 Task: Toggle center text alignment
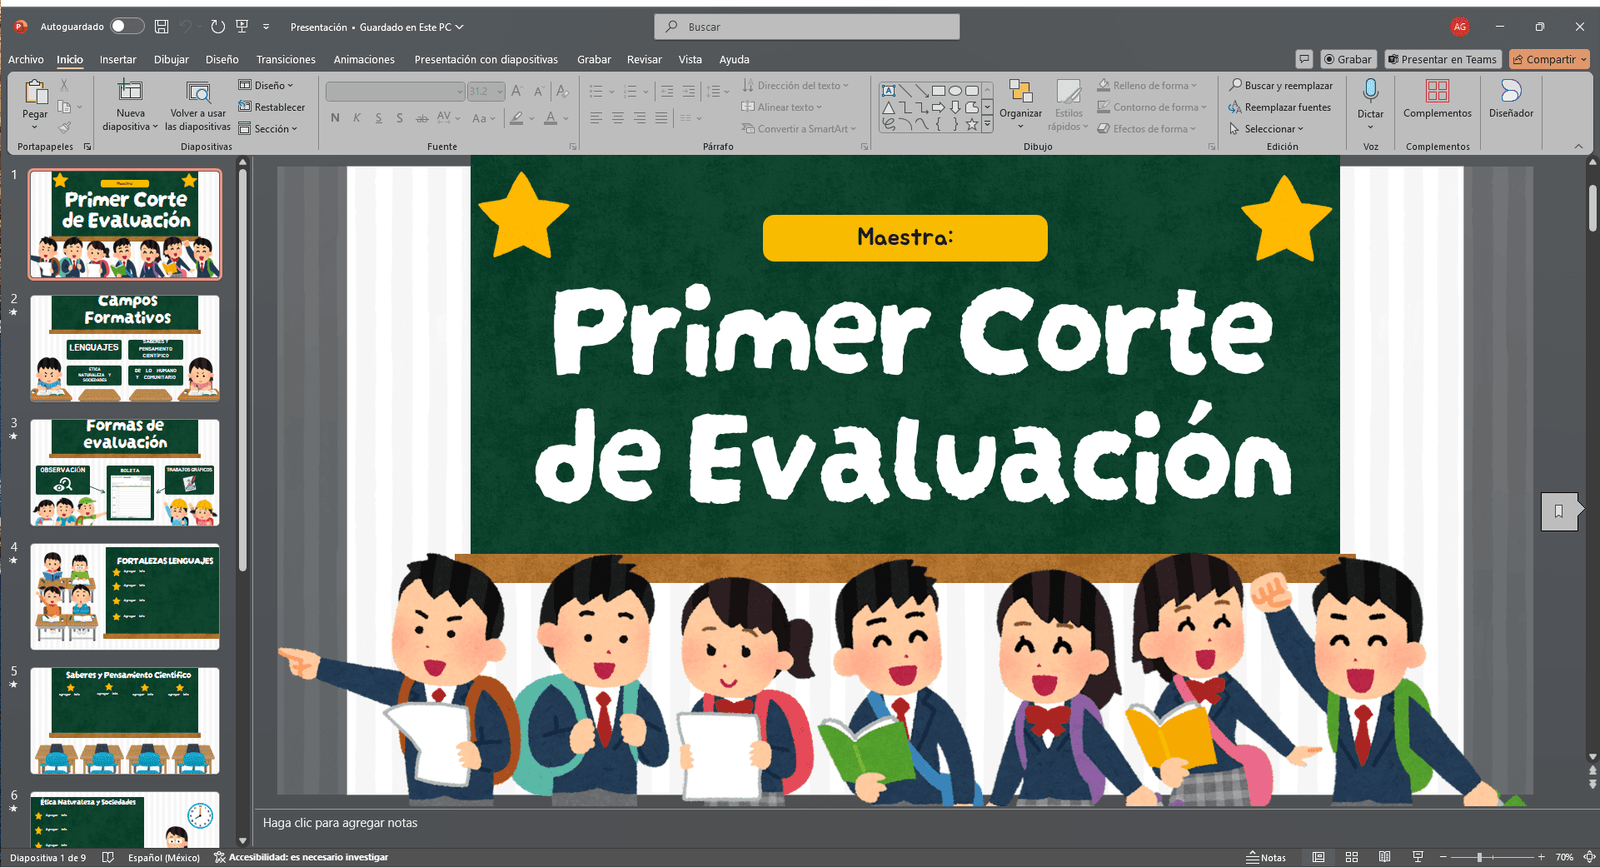pyautogui.click(x=617, y=118)
